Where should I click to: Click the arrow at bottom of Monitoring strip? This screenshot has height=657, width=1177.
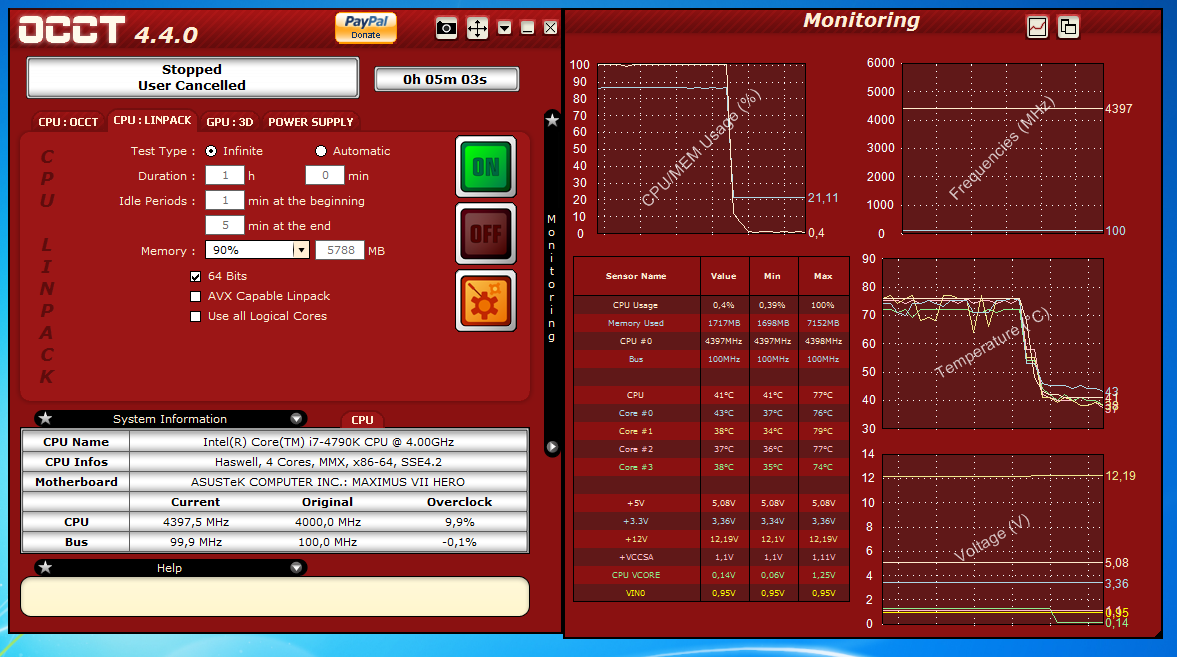coord(552,447)
